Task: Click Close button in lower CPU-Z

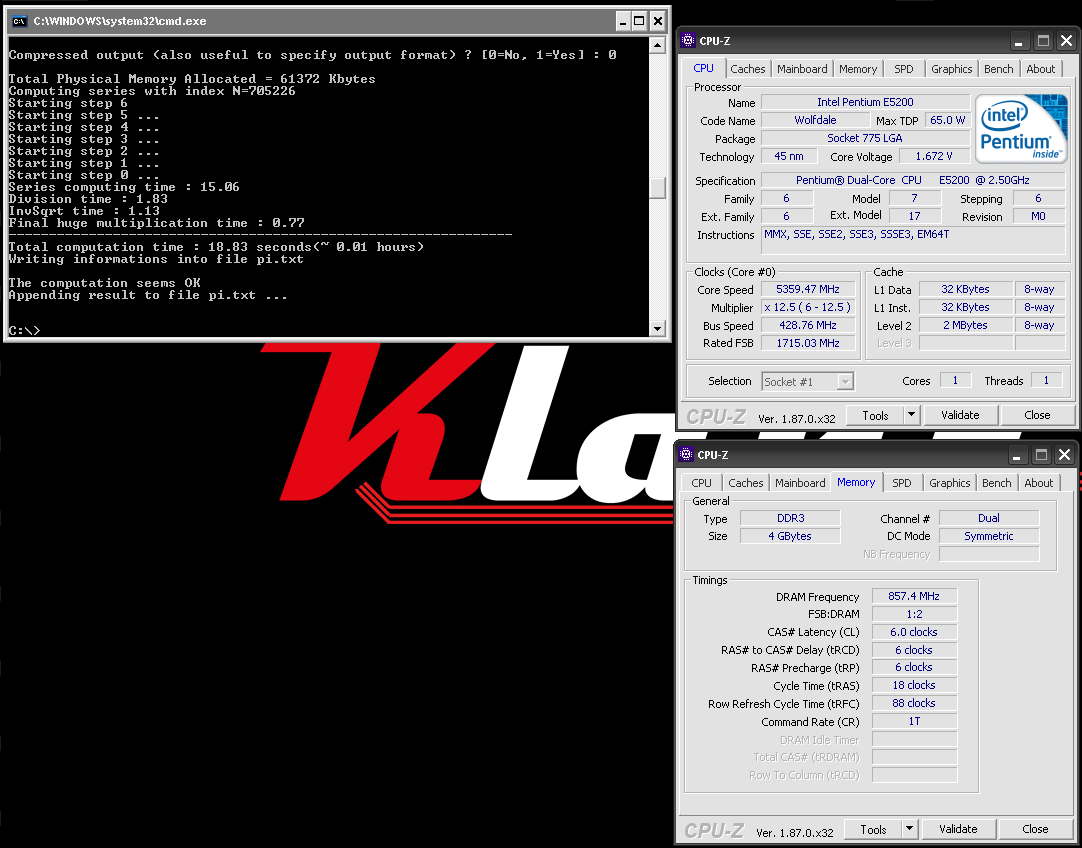Action: click(1035, 829)
